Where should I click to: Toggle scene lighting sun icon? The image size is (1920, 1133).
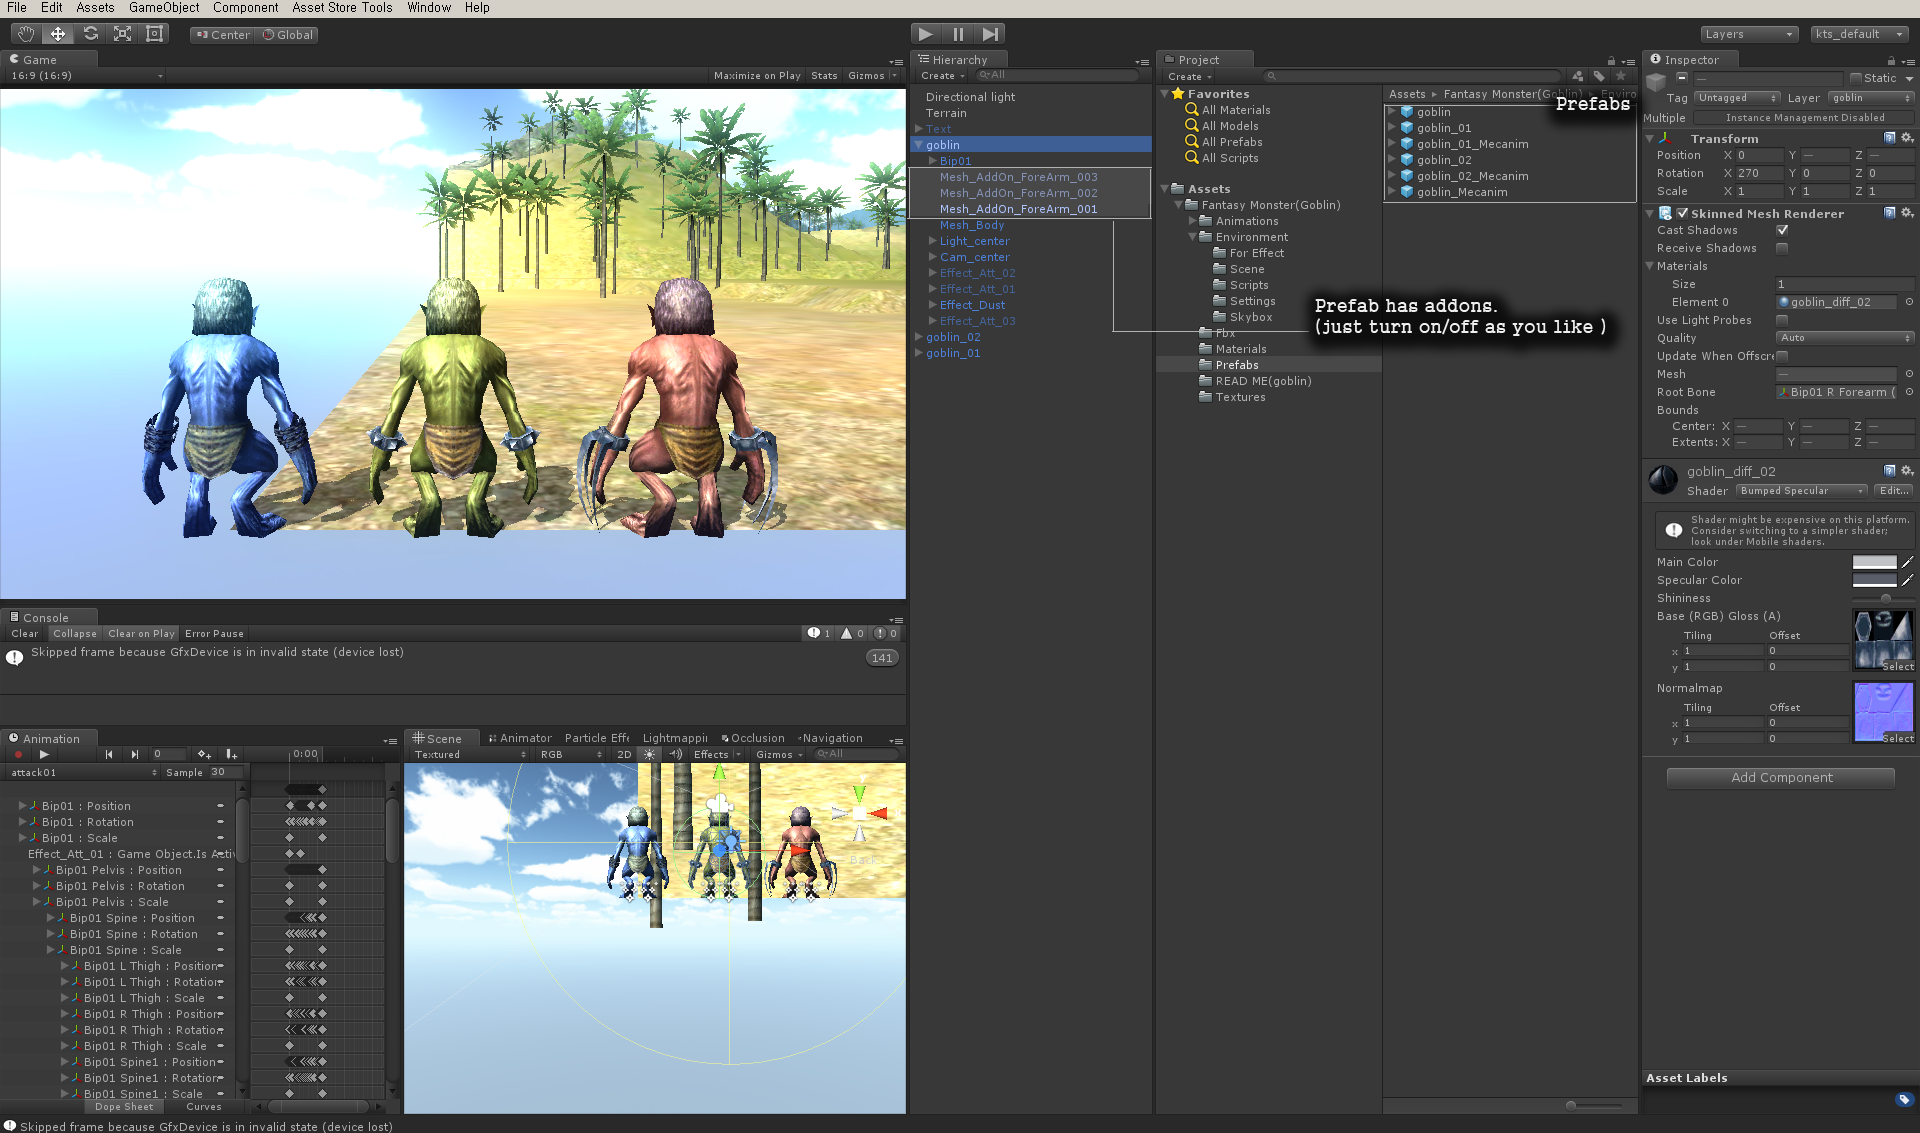coord(650,755)
